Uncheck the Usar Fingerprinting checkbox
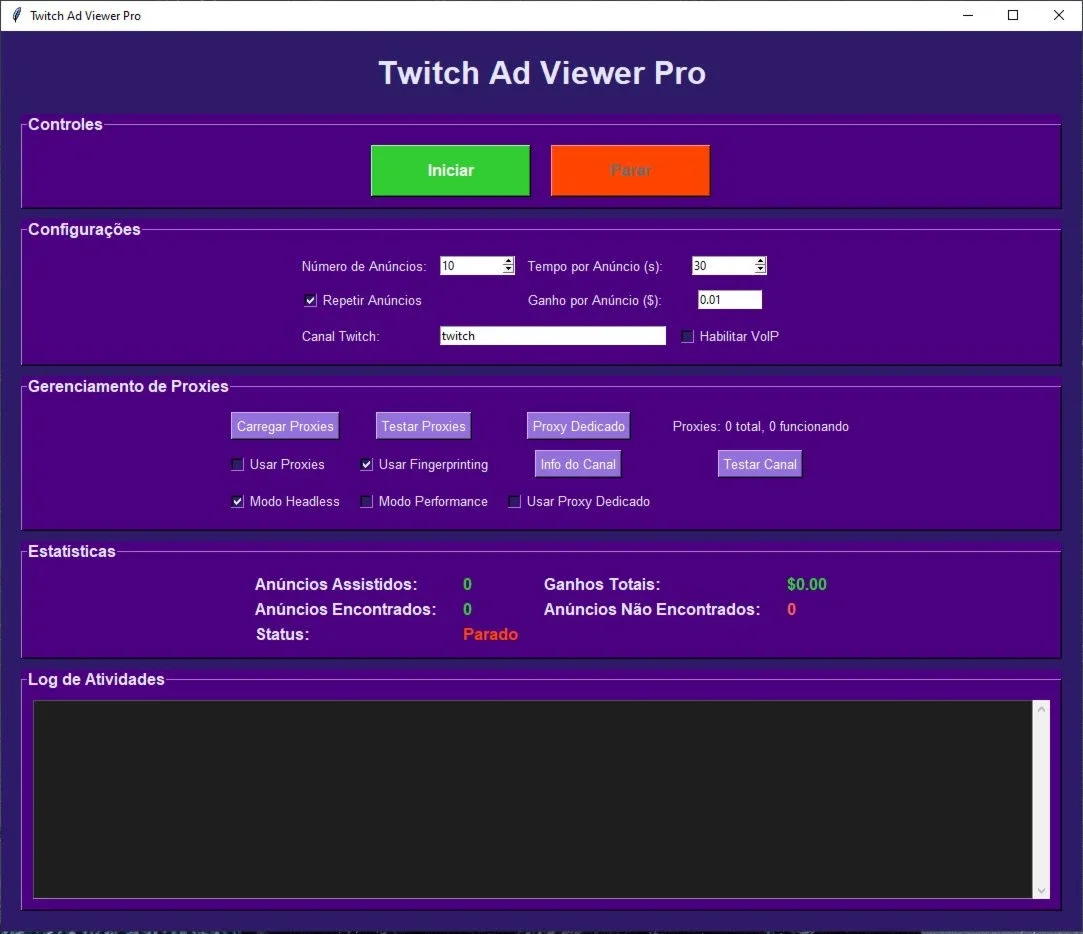This screenshot has width=1083, height=934. point(367,464)
